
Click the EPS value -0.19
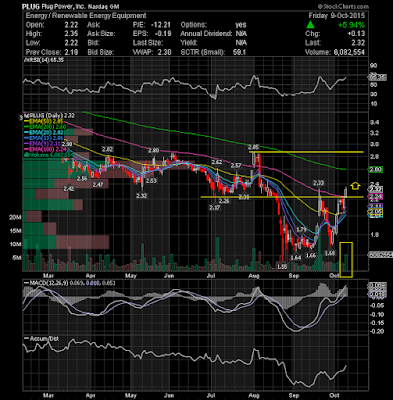[x=163, y=34]
